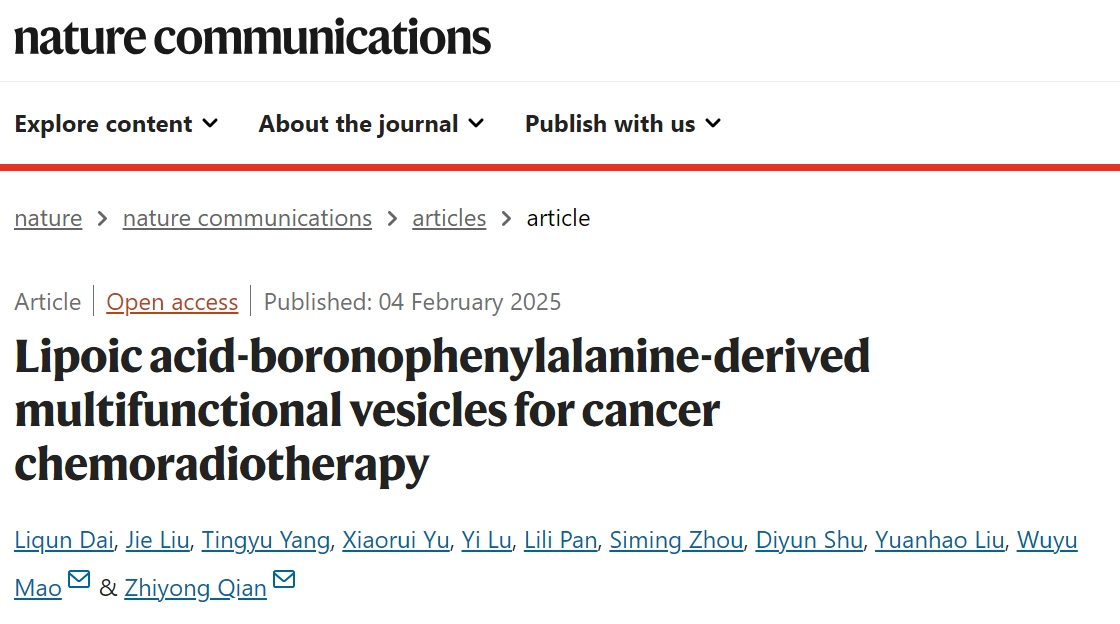
Task: Click the Open access link
Action: tap(172, 302)
